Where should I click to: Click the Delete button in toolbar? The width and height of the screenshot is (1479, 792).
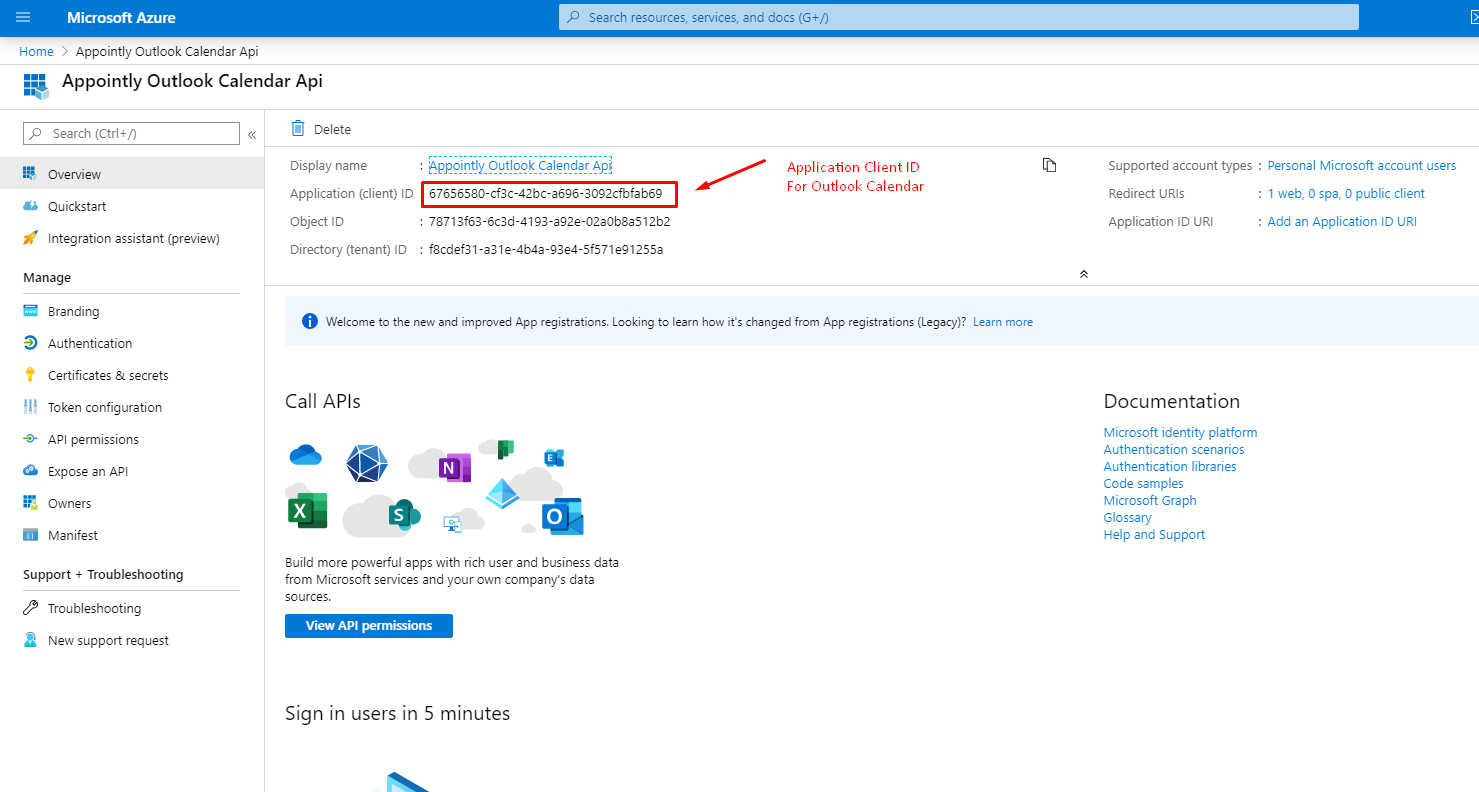(x=321, y=129)
